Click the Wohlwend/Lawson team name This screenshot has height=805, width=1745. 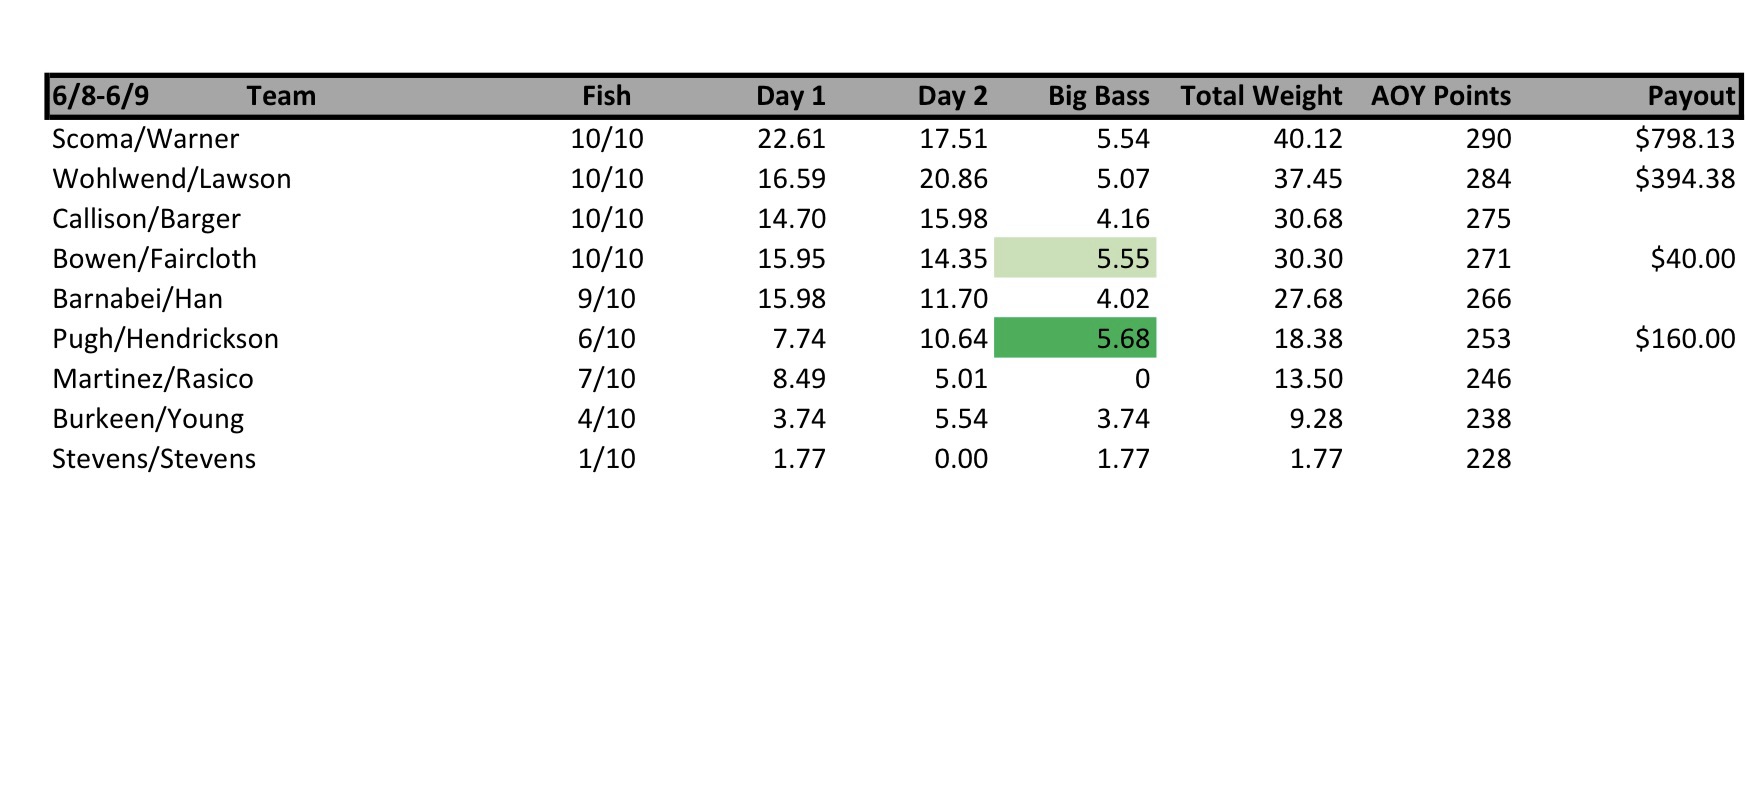[171, 178]
